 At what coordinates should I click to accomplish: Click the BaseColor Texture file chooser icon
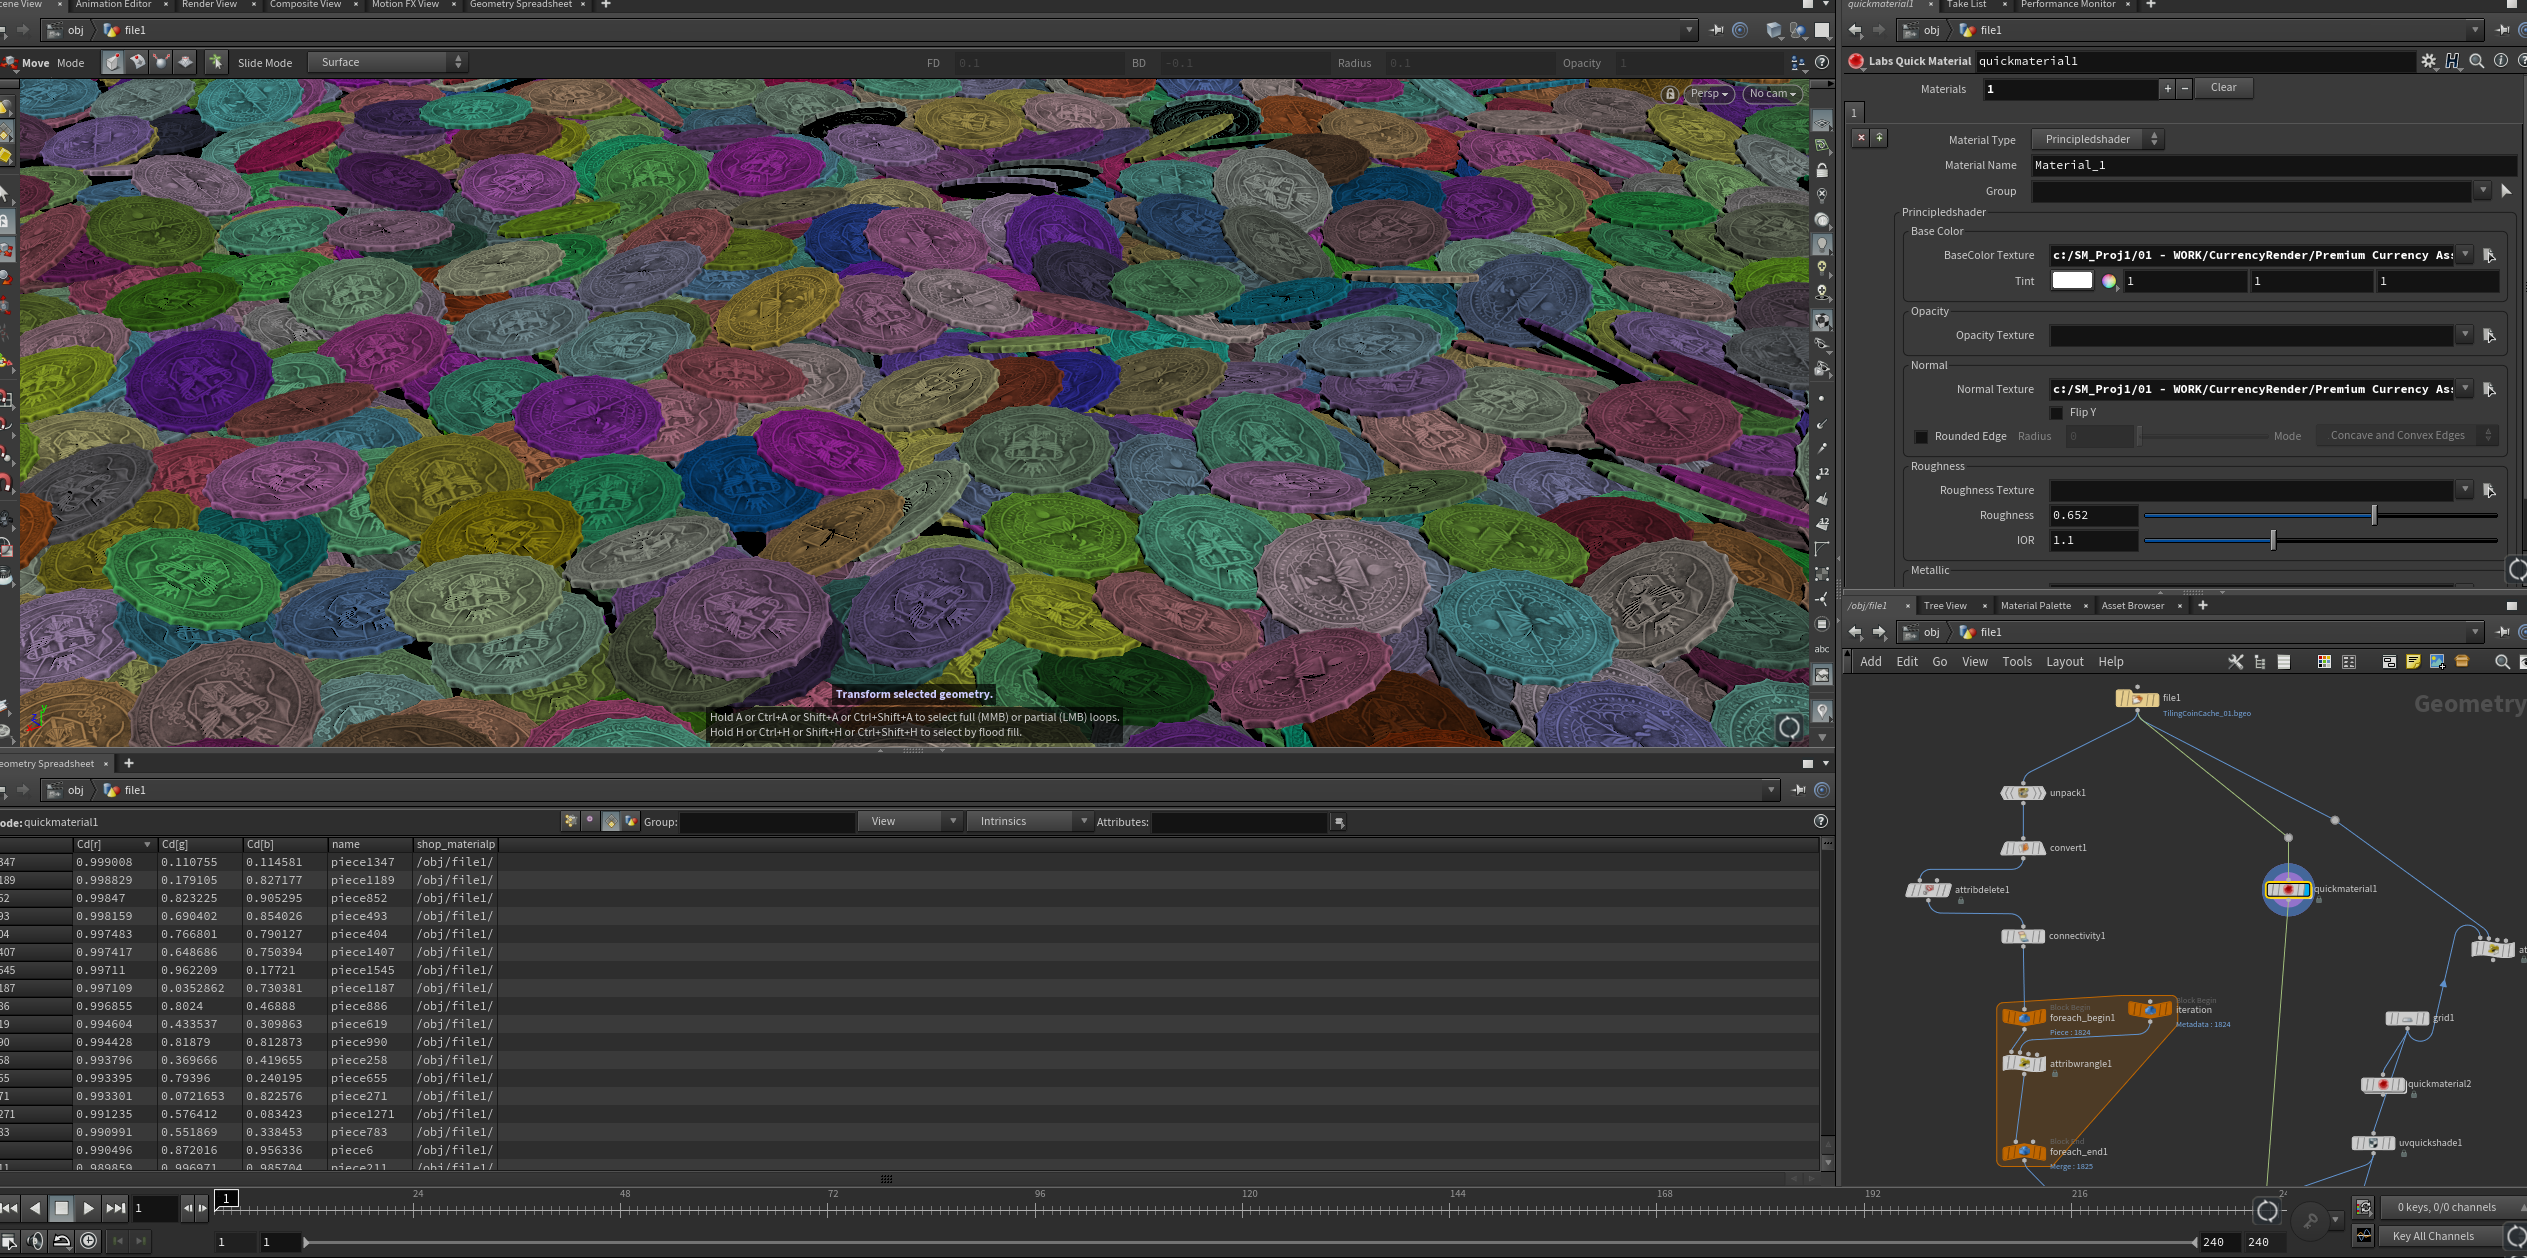2489,256
